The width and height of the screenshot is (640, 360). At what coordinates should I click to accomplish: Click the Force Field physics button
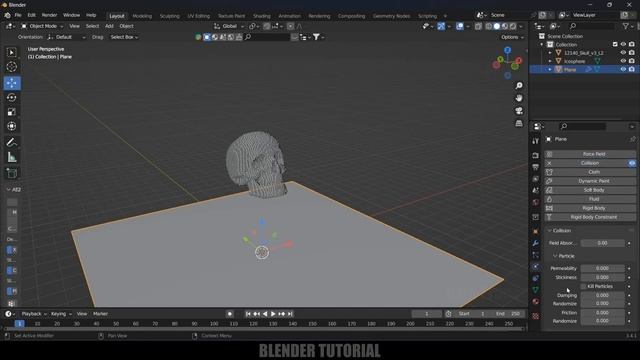click(590, 154)
